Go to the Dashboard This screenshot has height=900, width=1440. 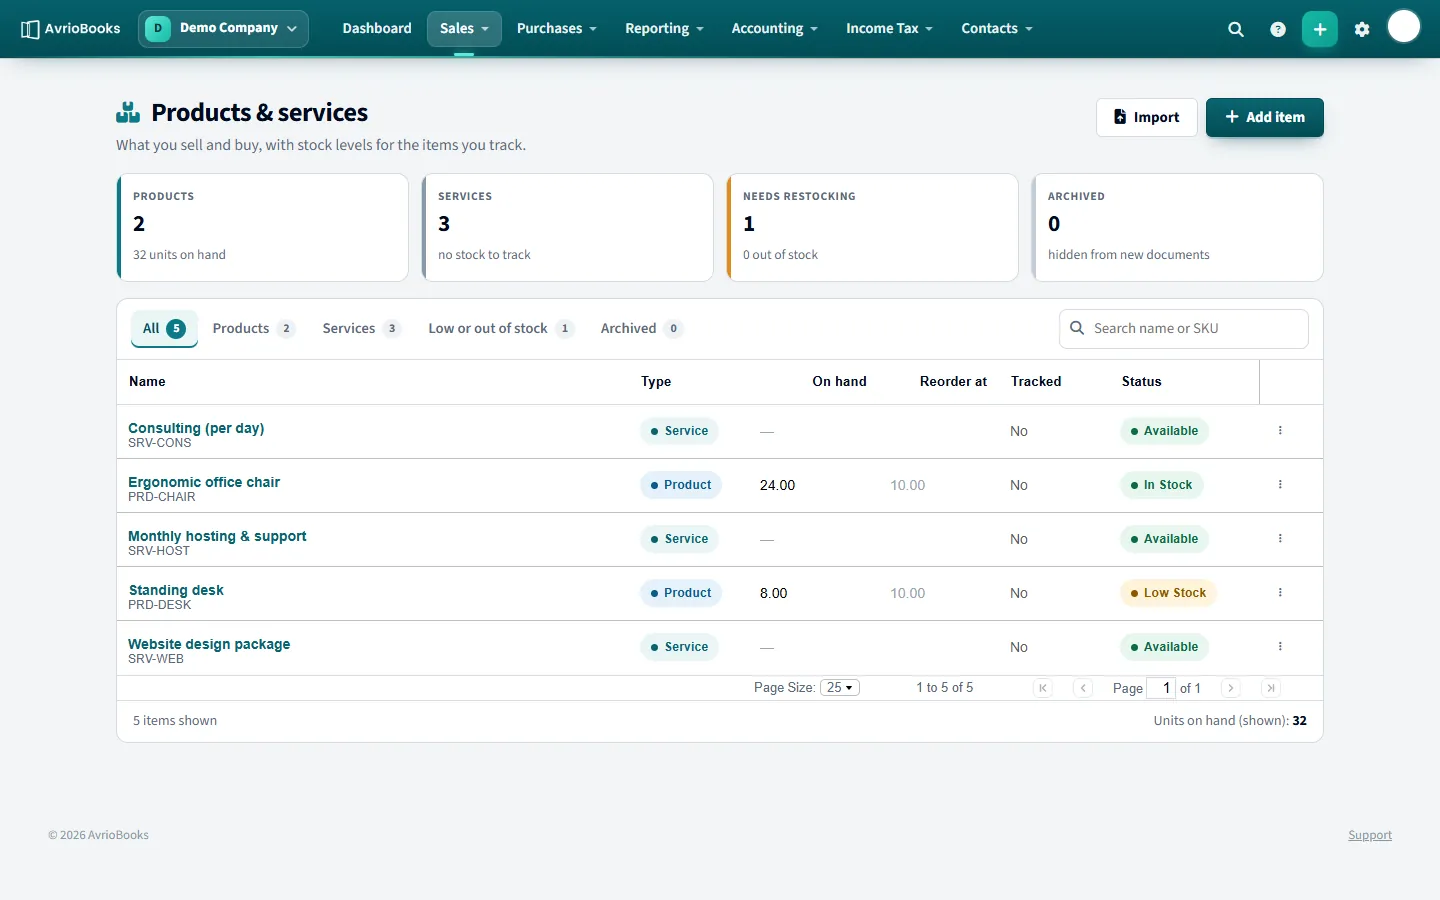click(x=377, y=29)
